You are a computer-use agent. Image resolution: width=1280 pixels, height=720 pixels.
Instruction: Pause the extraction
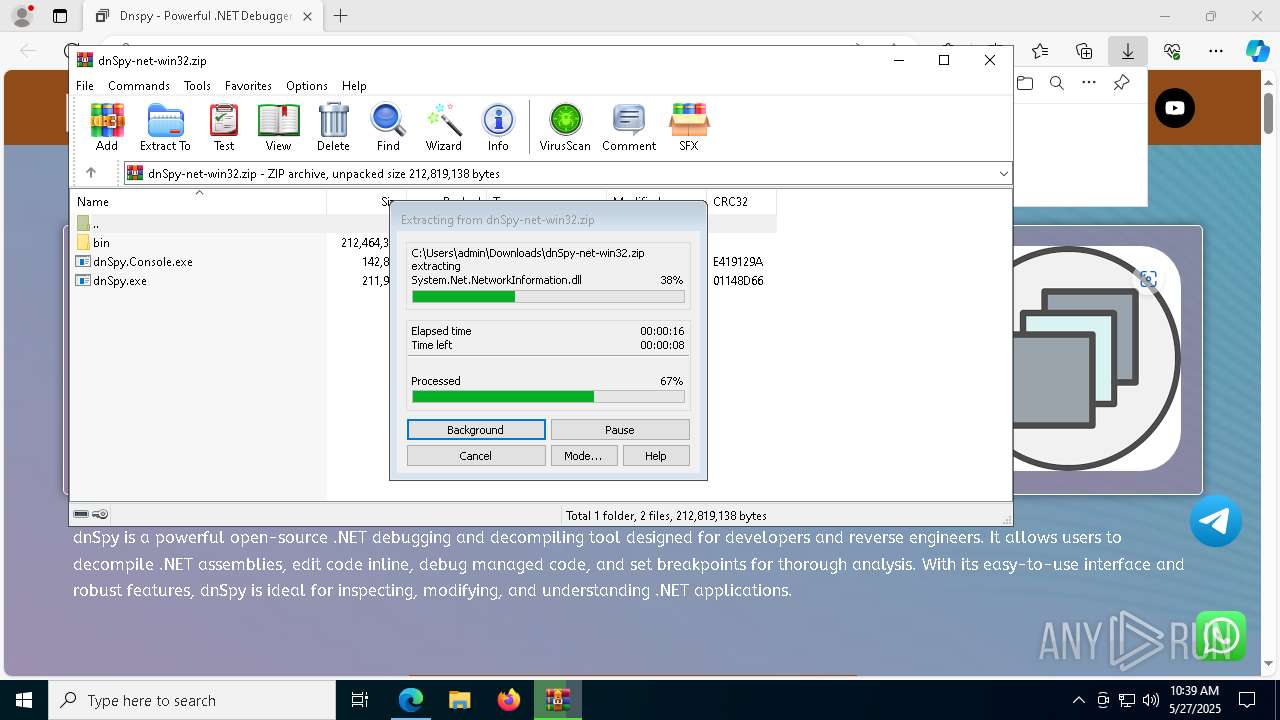tap(620, 430)
